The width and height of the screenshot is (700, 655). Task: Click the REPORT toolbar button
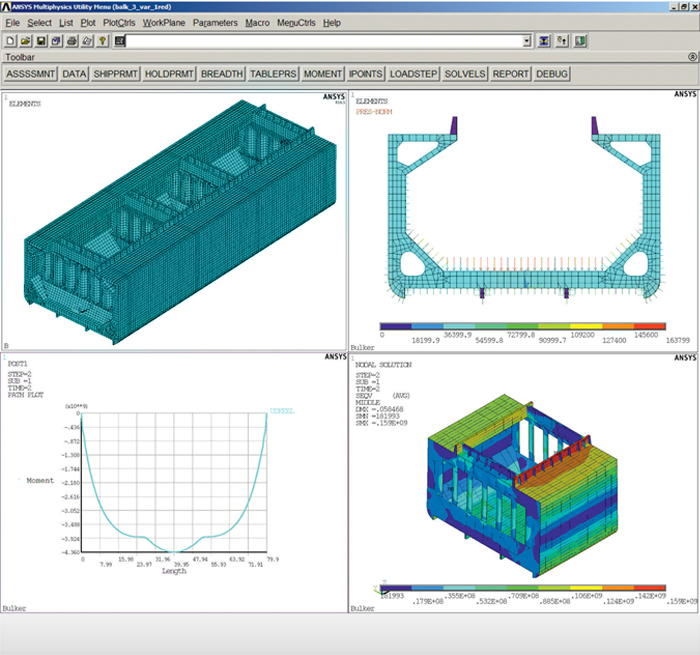[x=511, y=74]
